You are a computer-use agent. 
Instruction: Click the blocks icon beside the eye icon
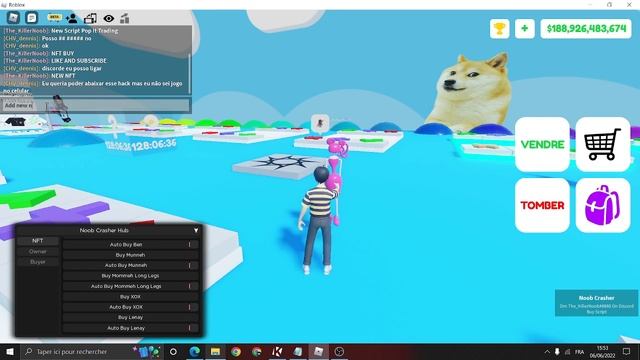coord(125,18)
